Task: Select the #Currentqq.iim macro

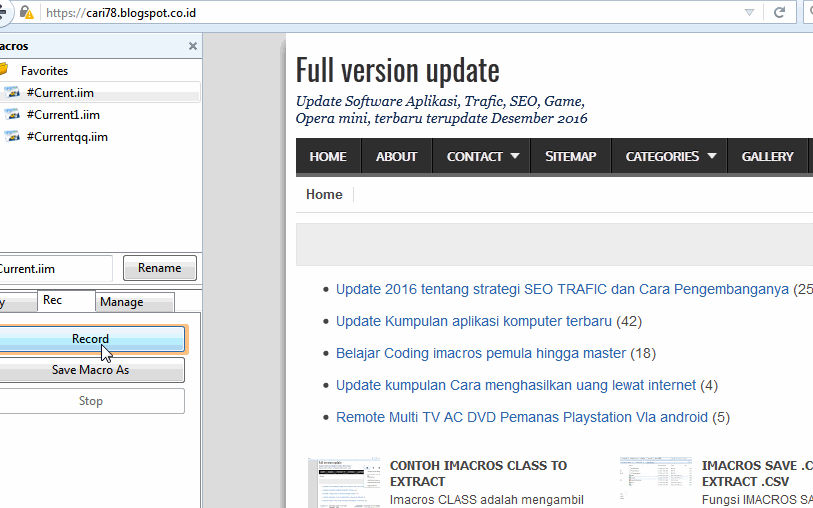Action: pyautogui.click(x=67, y=137)
